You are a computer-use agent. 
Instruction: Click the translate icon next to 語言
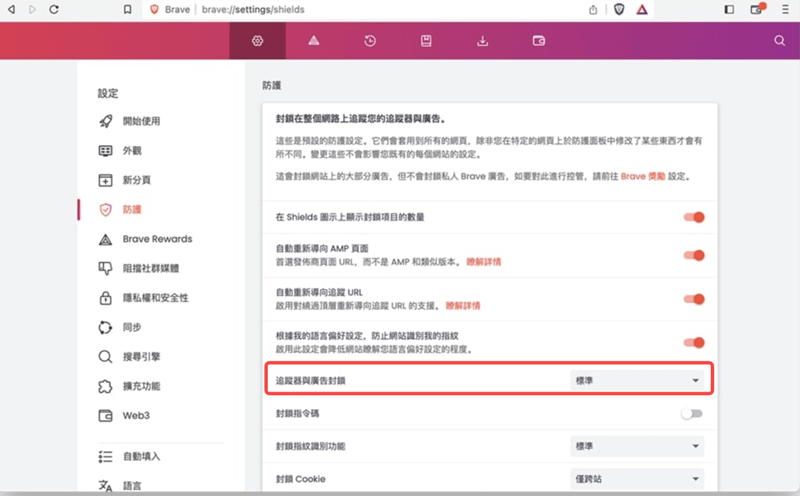tap(106, 486)
